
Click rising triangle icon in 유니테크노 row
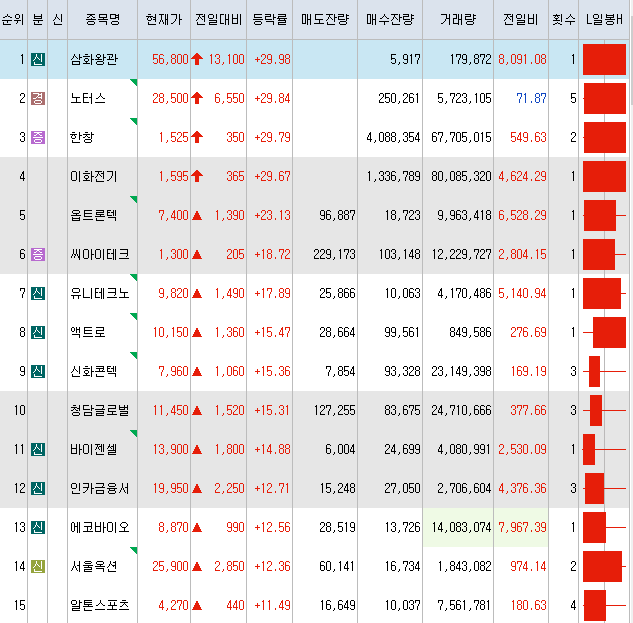[x=197, y=294]
